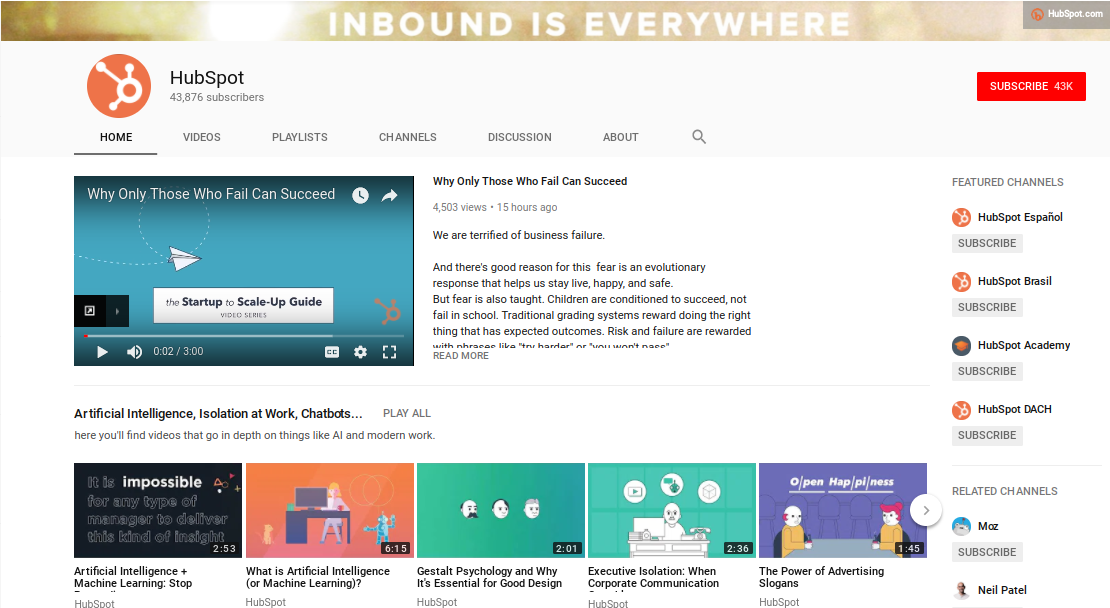Image resolution: width=1110 pixels, height=608 pixels.
Task: Open the About tab
Action: point(621,137)
